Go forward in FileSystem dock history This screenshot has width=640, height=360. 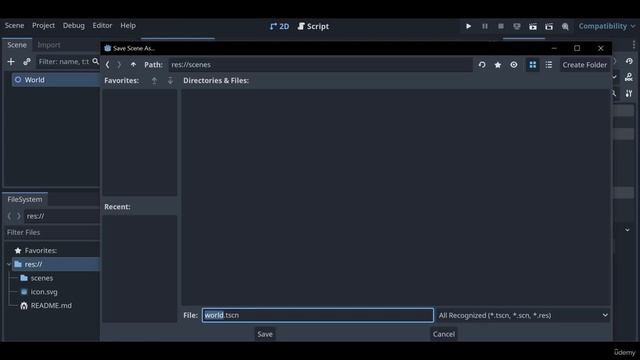pos(18,216)
